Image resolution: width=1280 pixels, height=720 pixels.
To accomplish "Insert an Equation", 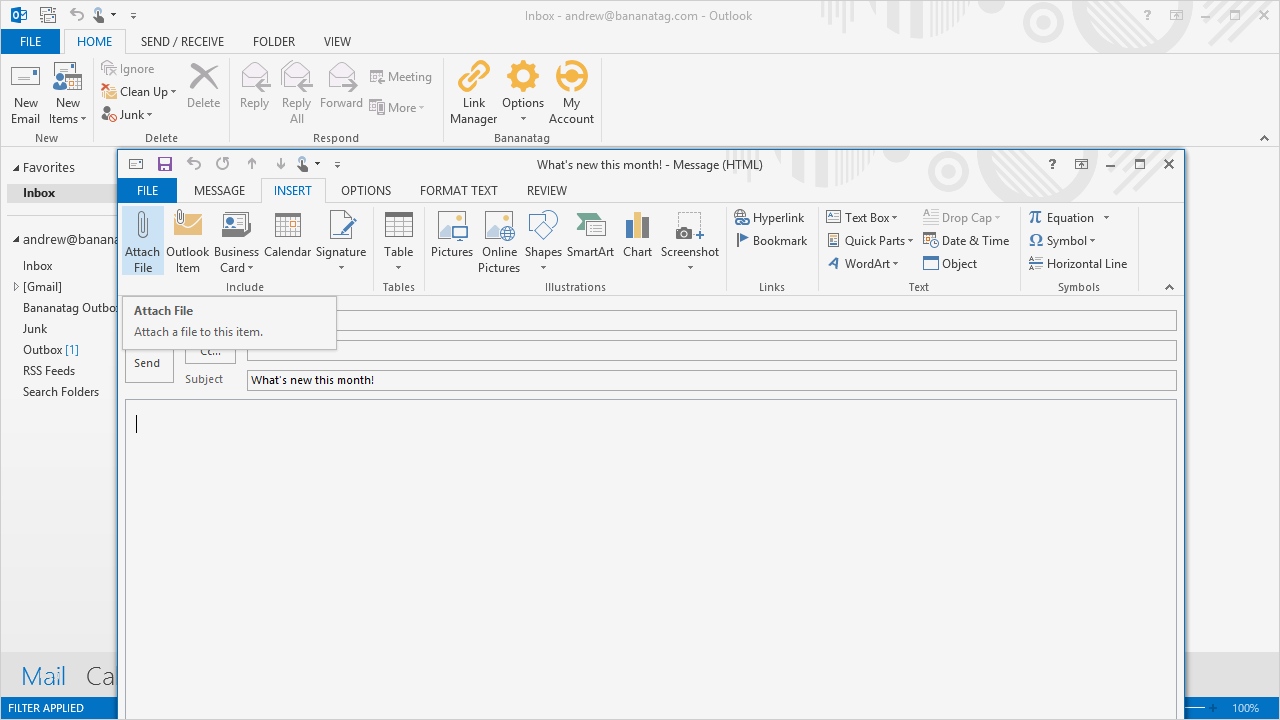I will (1069, 218).
